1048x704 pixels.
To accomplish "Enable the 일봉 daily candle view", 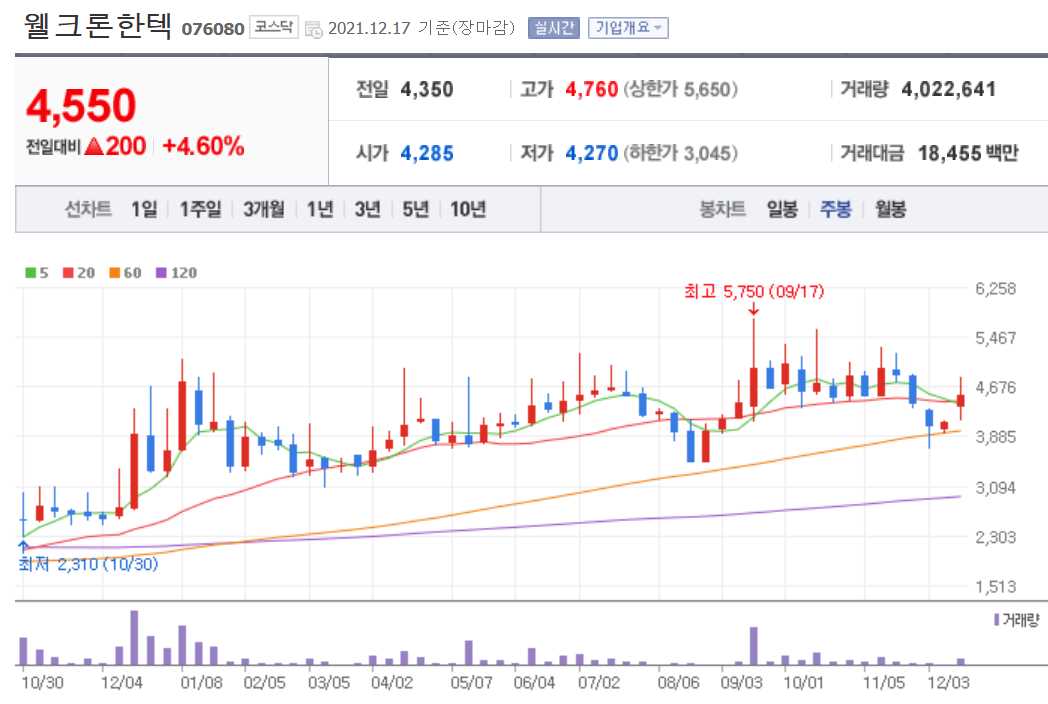I will click(781, 209).
